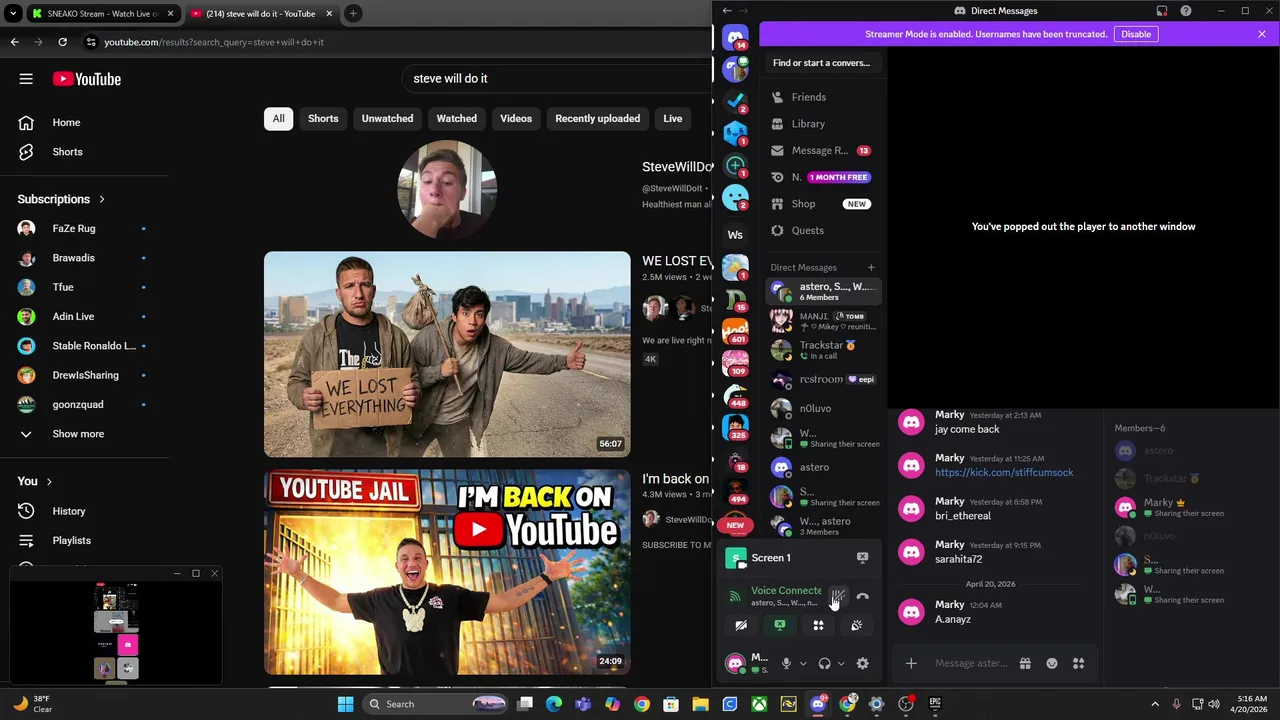Open the Ws server icon
This screenshot has height=720, width=1280.
735,235
